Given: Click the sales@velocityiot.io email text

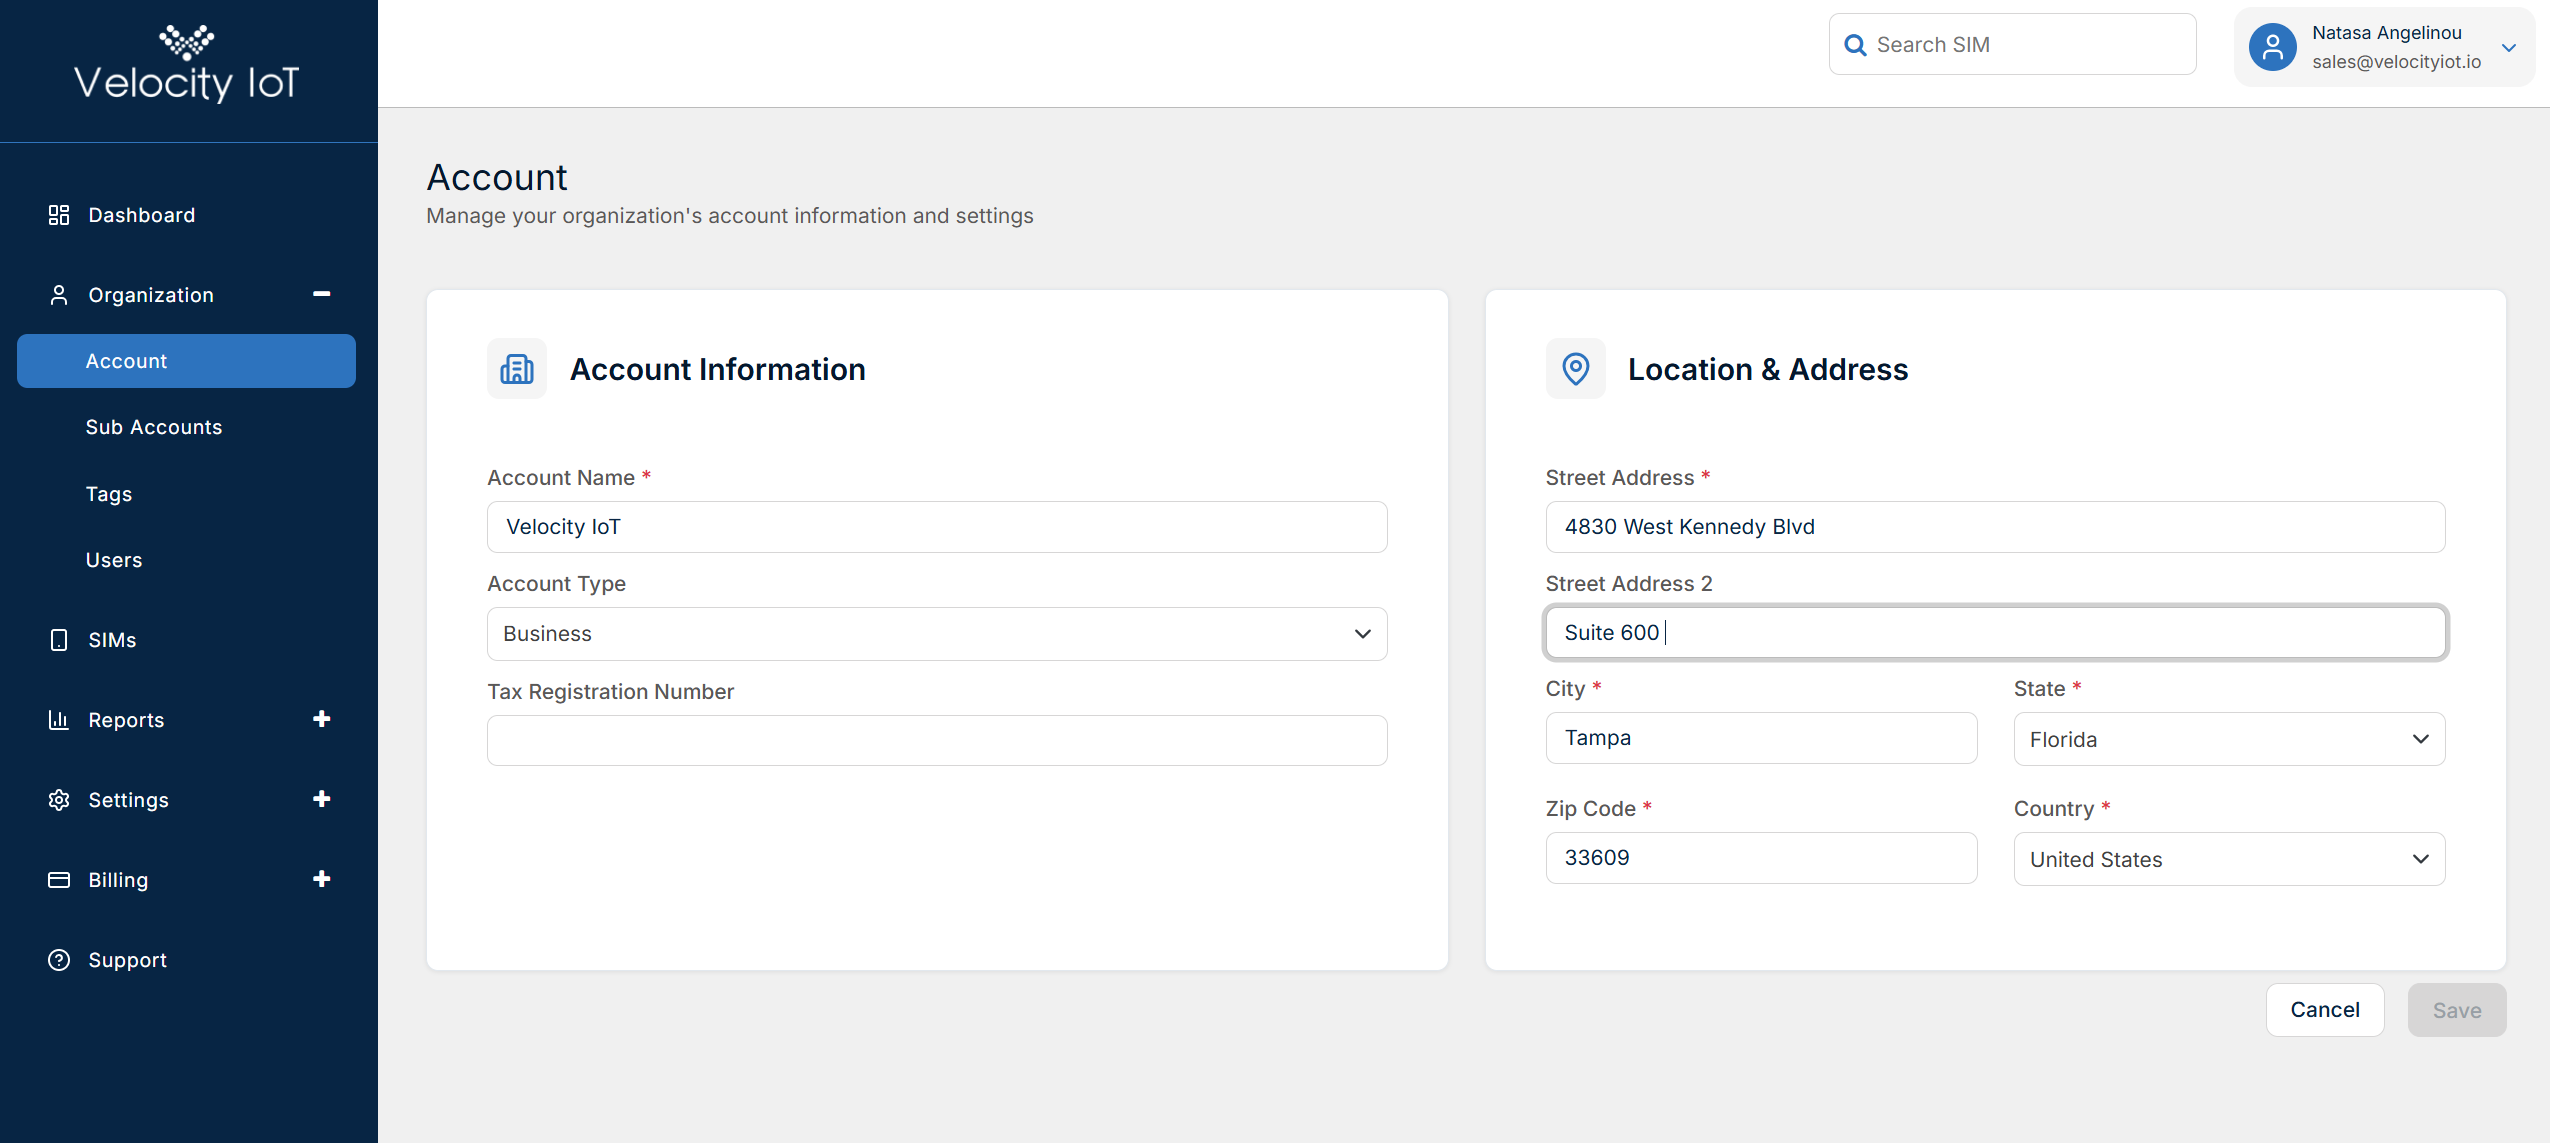Looking at the screenshot, I should [x=2396, y=62].
